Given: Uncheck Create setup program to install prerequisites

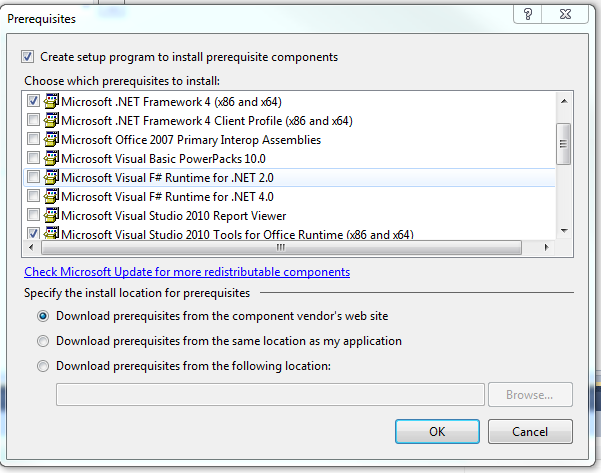Looking at the screenshot, I should (28, 57).
